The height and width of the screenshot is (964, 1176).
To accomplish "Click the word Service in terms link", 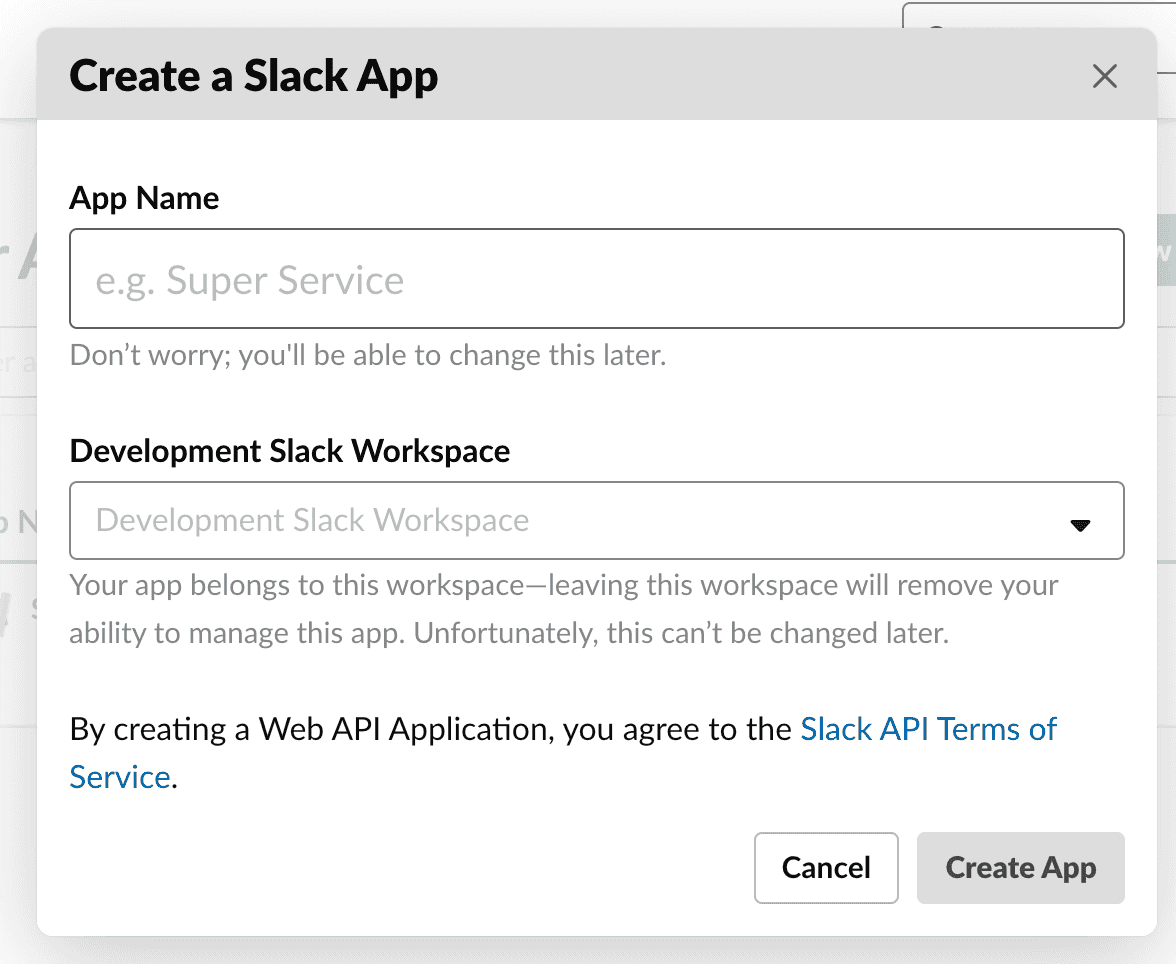I will pos(120,777).
